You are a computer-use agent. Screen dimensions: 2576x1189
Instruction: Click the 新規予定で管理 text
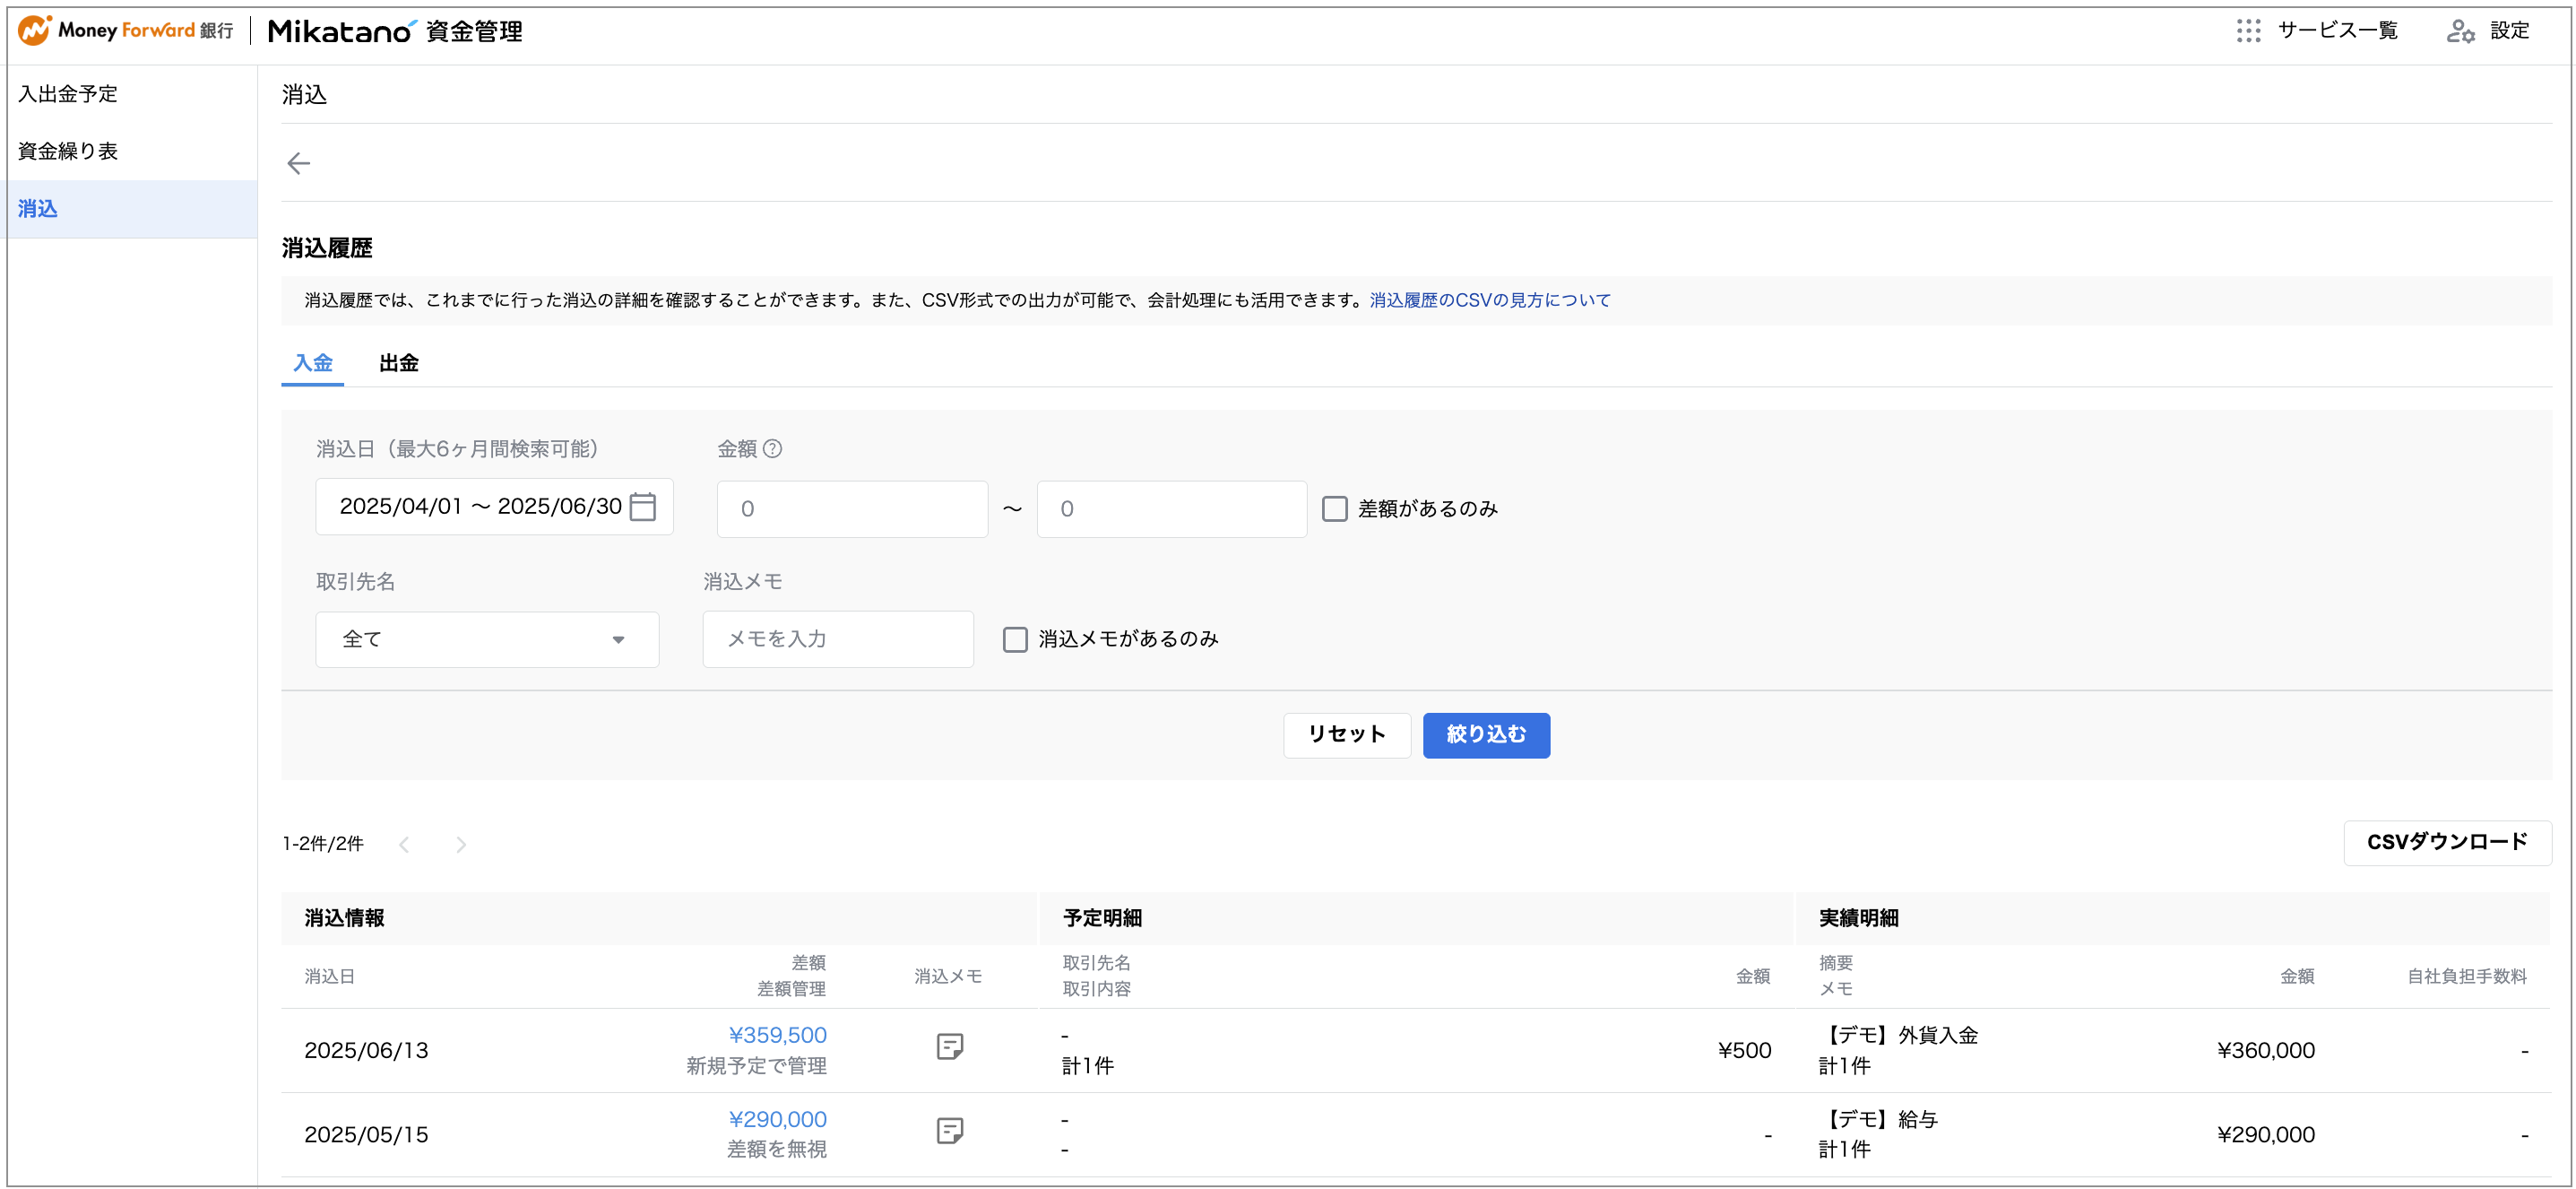(x=756, y=1066)
